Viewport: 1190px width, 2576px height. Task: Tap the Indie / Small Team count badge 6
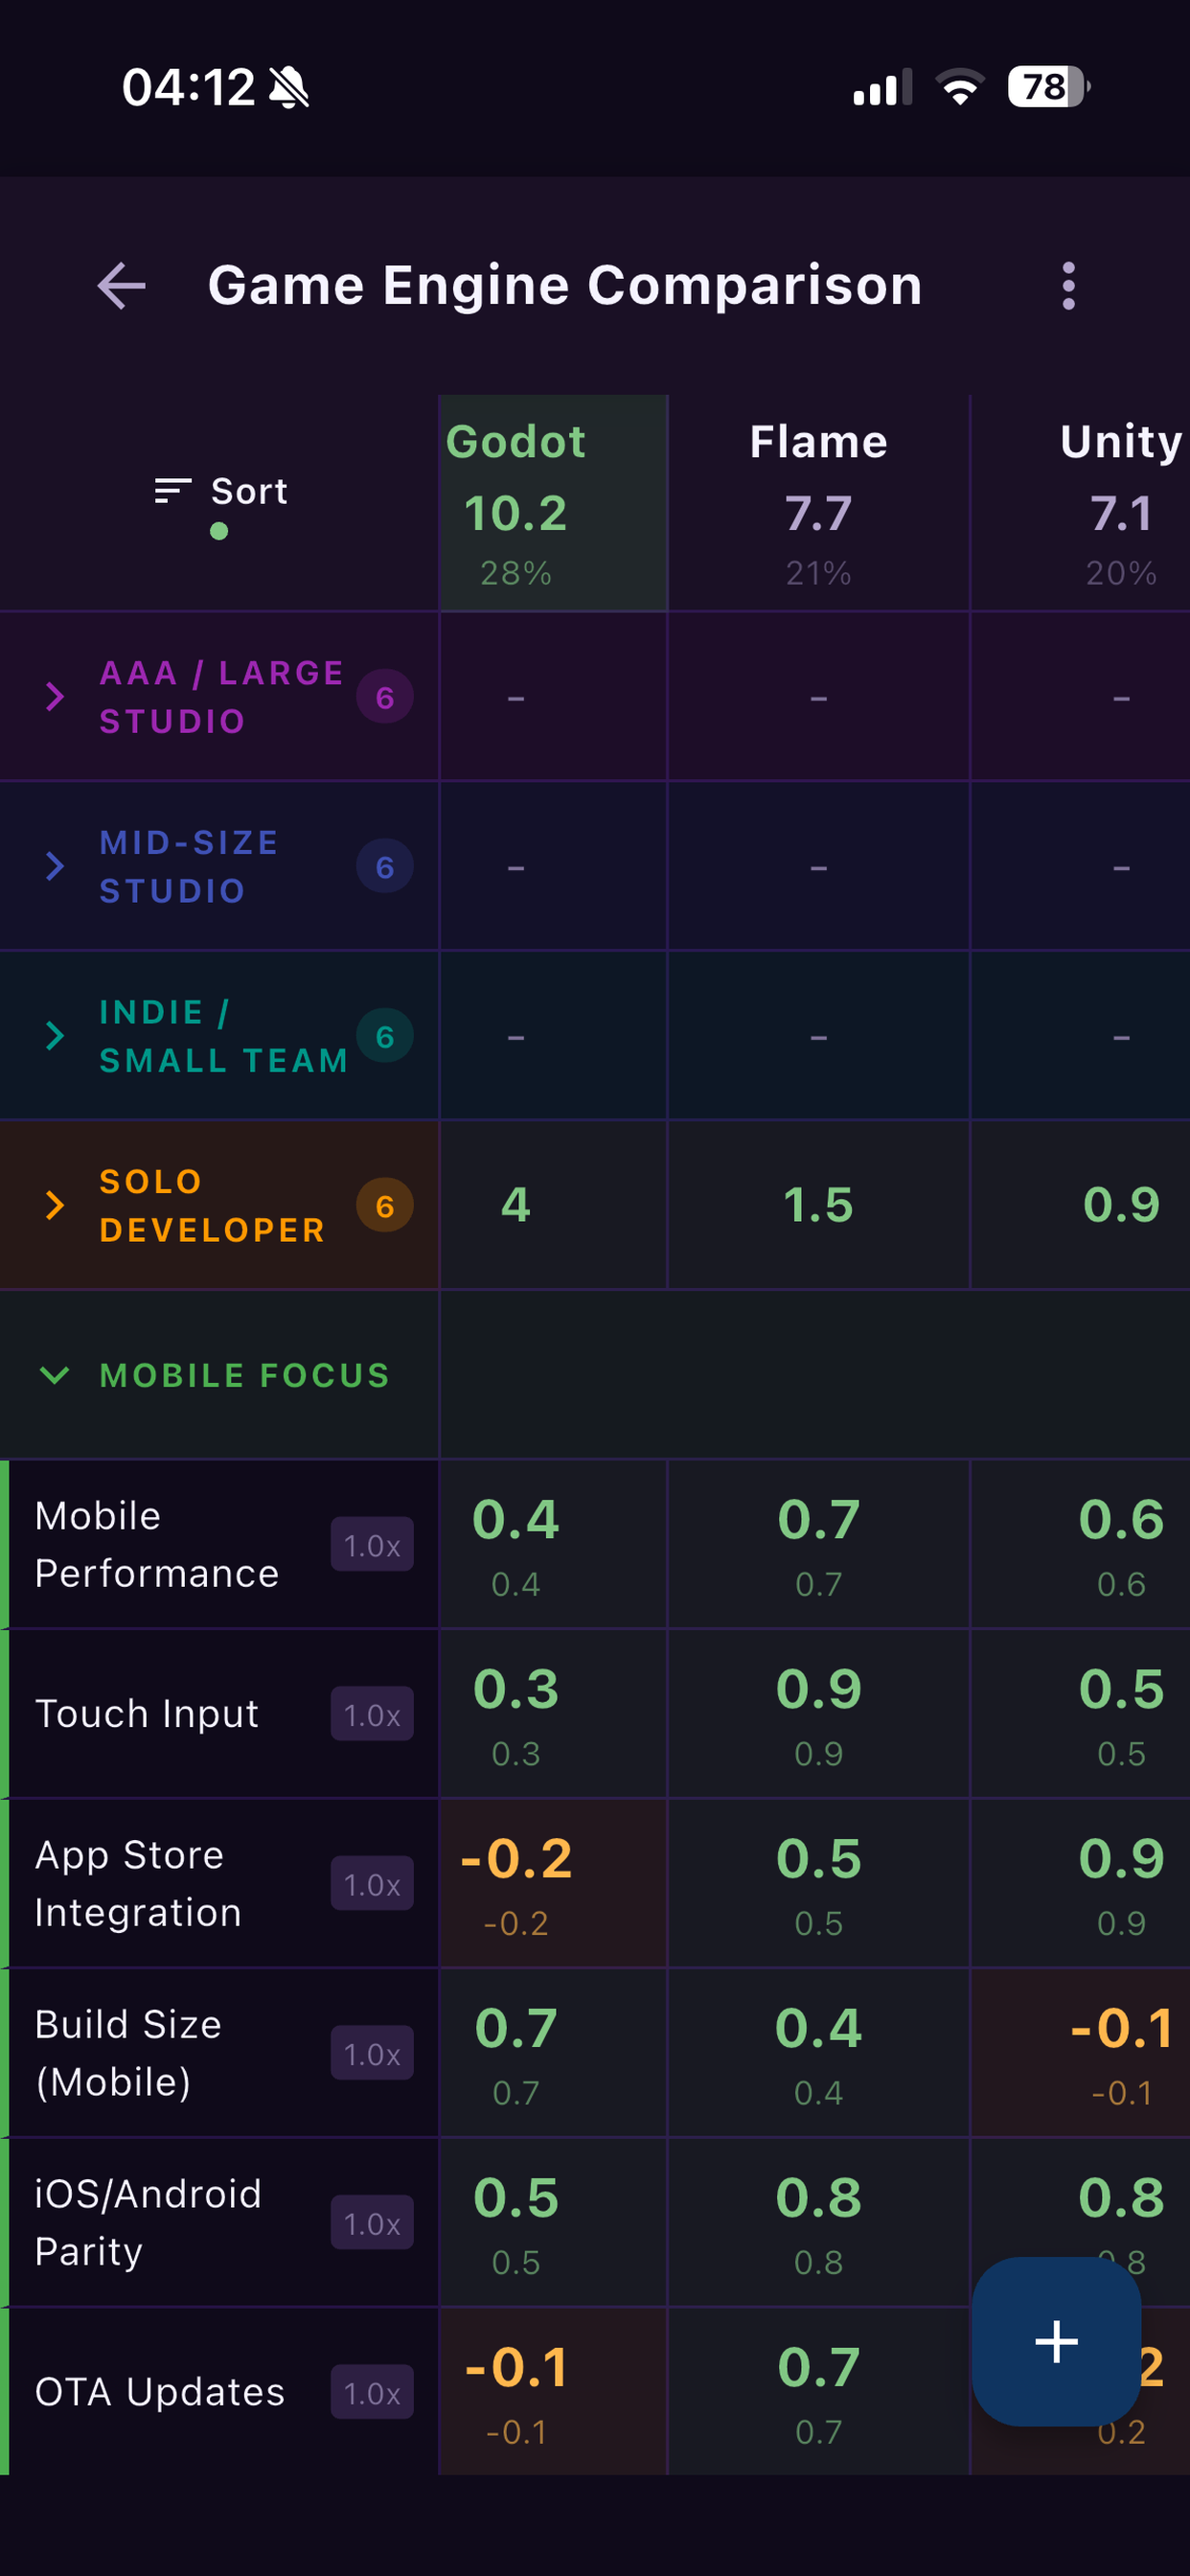pos(385,1037)
